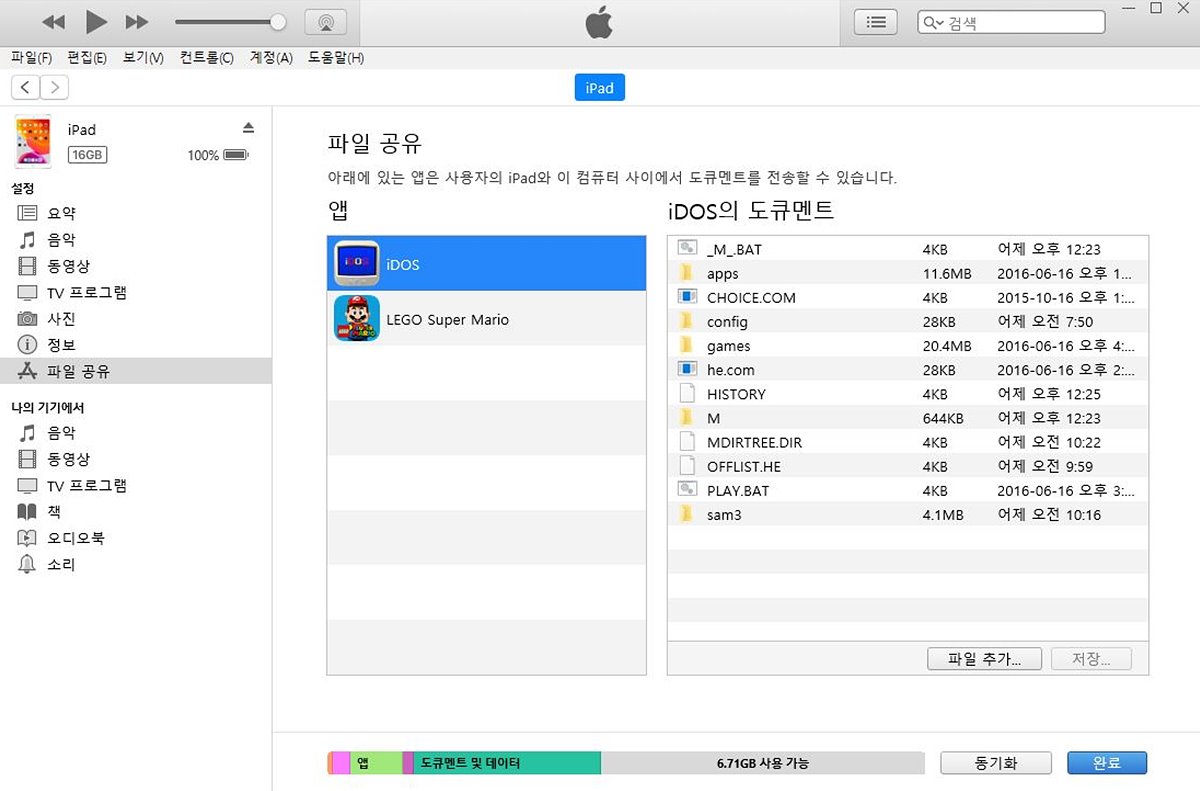The height and width of the screenshot is (791, 1200).
Task: Select the iPad device tab
Action: tap(599, 88)
